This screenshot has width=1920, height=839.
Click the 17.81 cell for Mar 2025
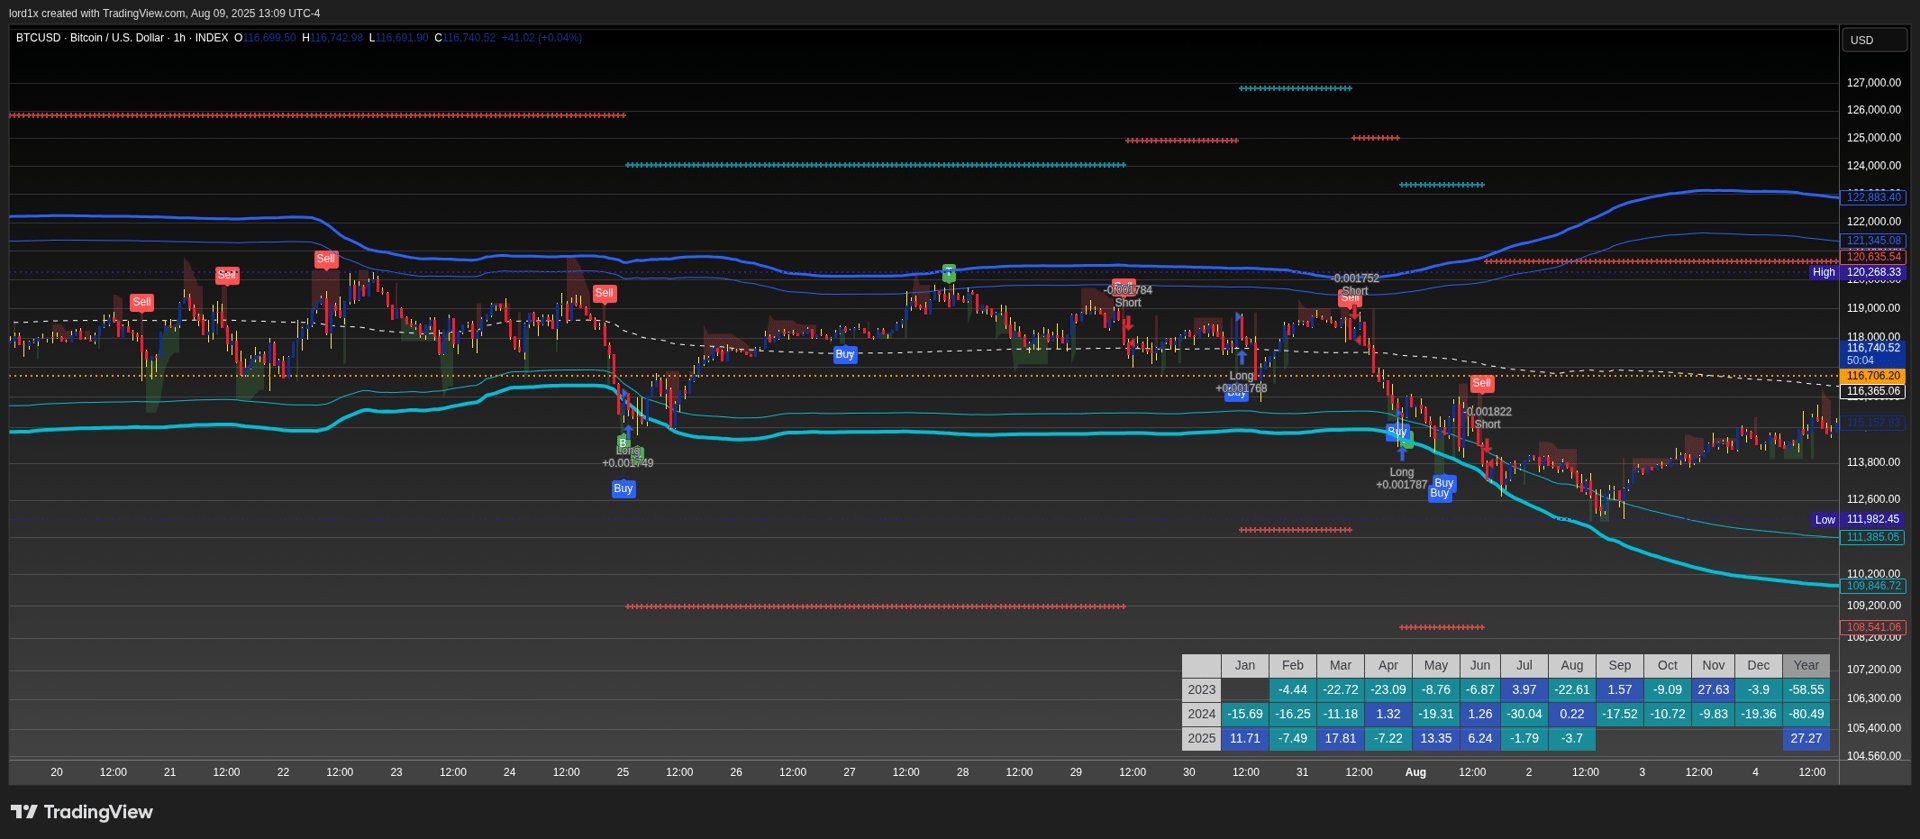click(1340, 739)
